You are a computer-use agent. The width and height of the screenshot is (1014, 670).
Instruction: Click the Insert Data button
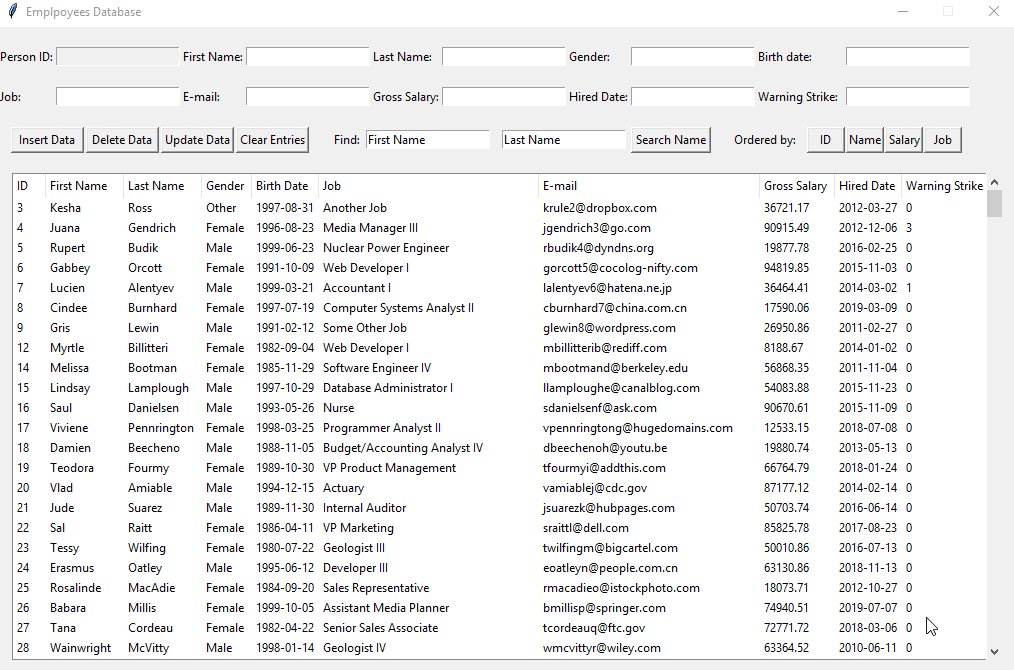tap(46, 140)
